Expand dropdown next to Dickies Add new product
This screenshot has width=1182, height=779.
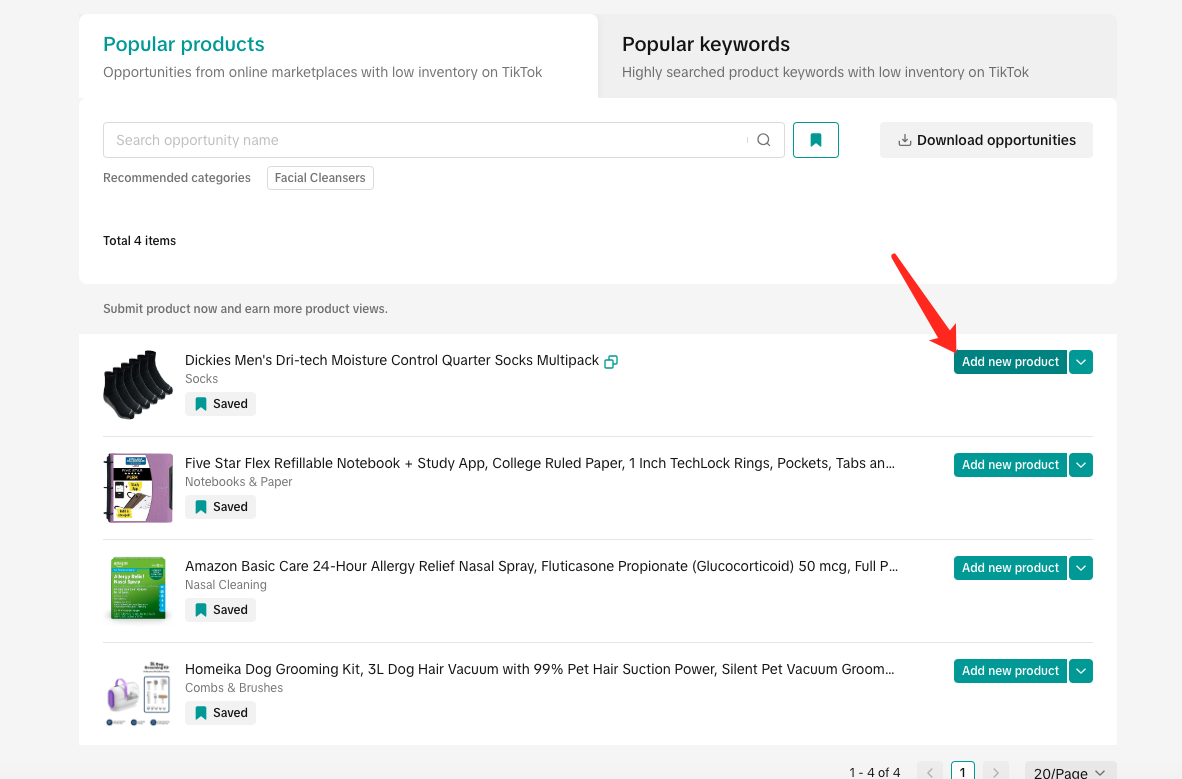1081,362
